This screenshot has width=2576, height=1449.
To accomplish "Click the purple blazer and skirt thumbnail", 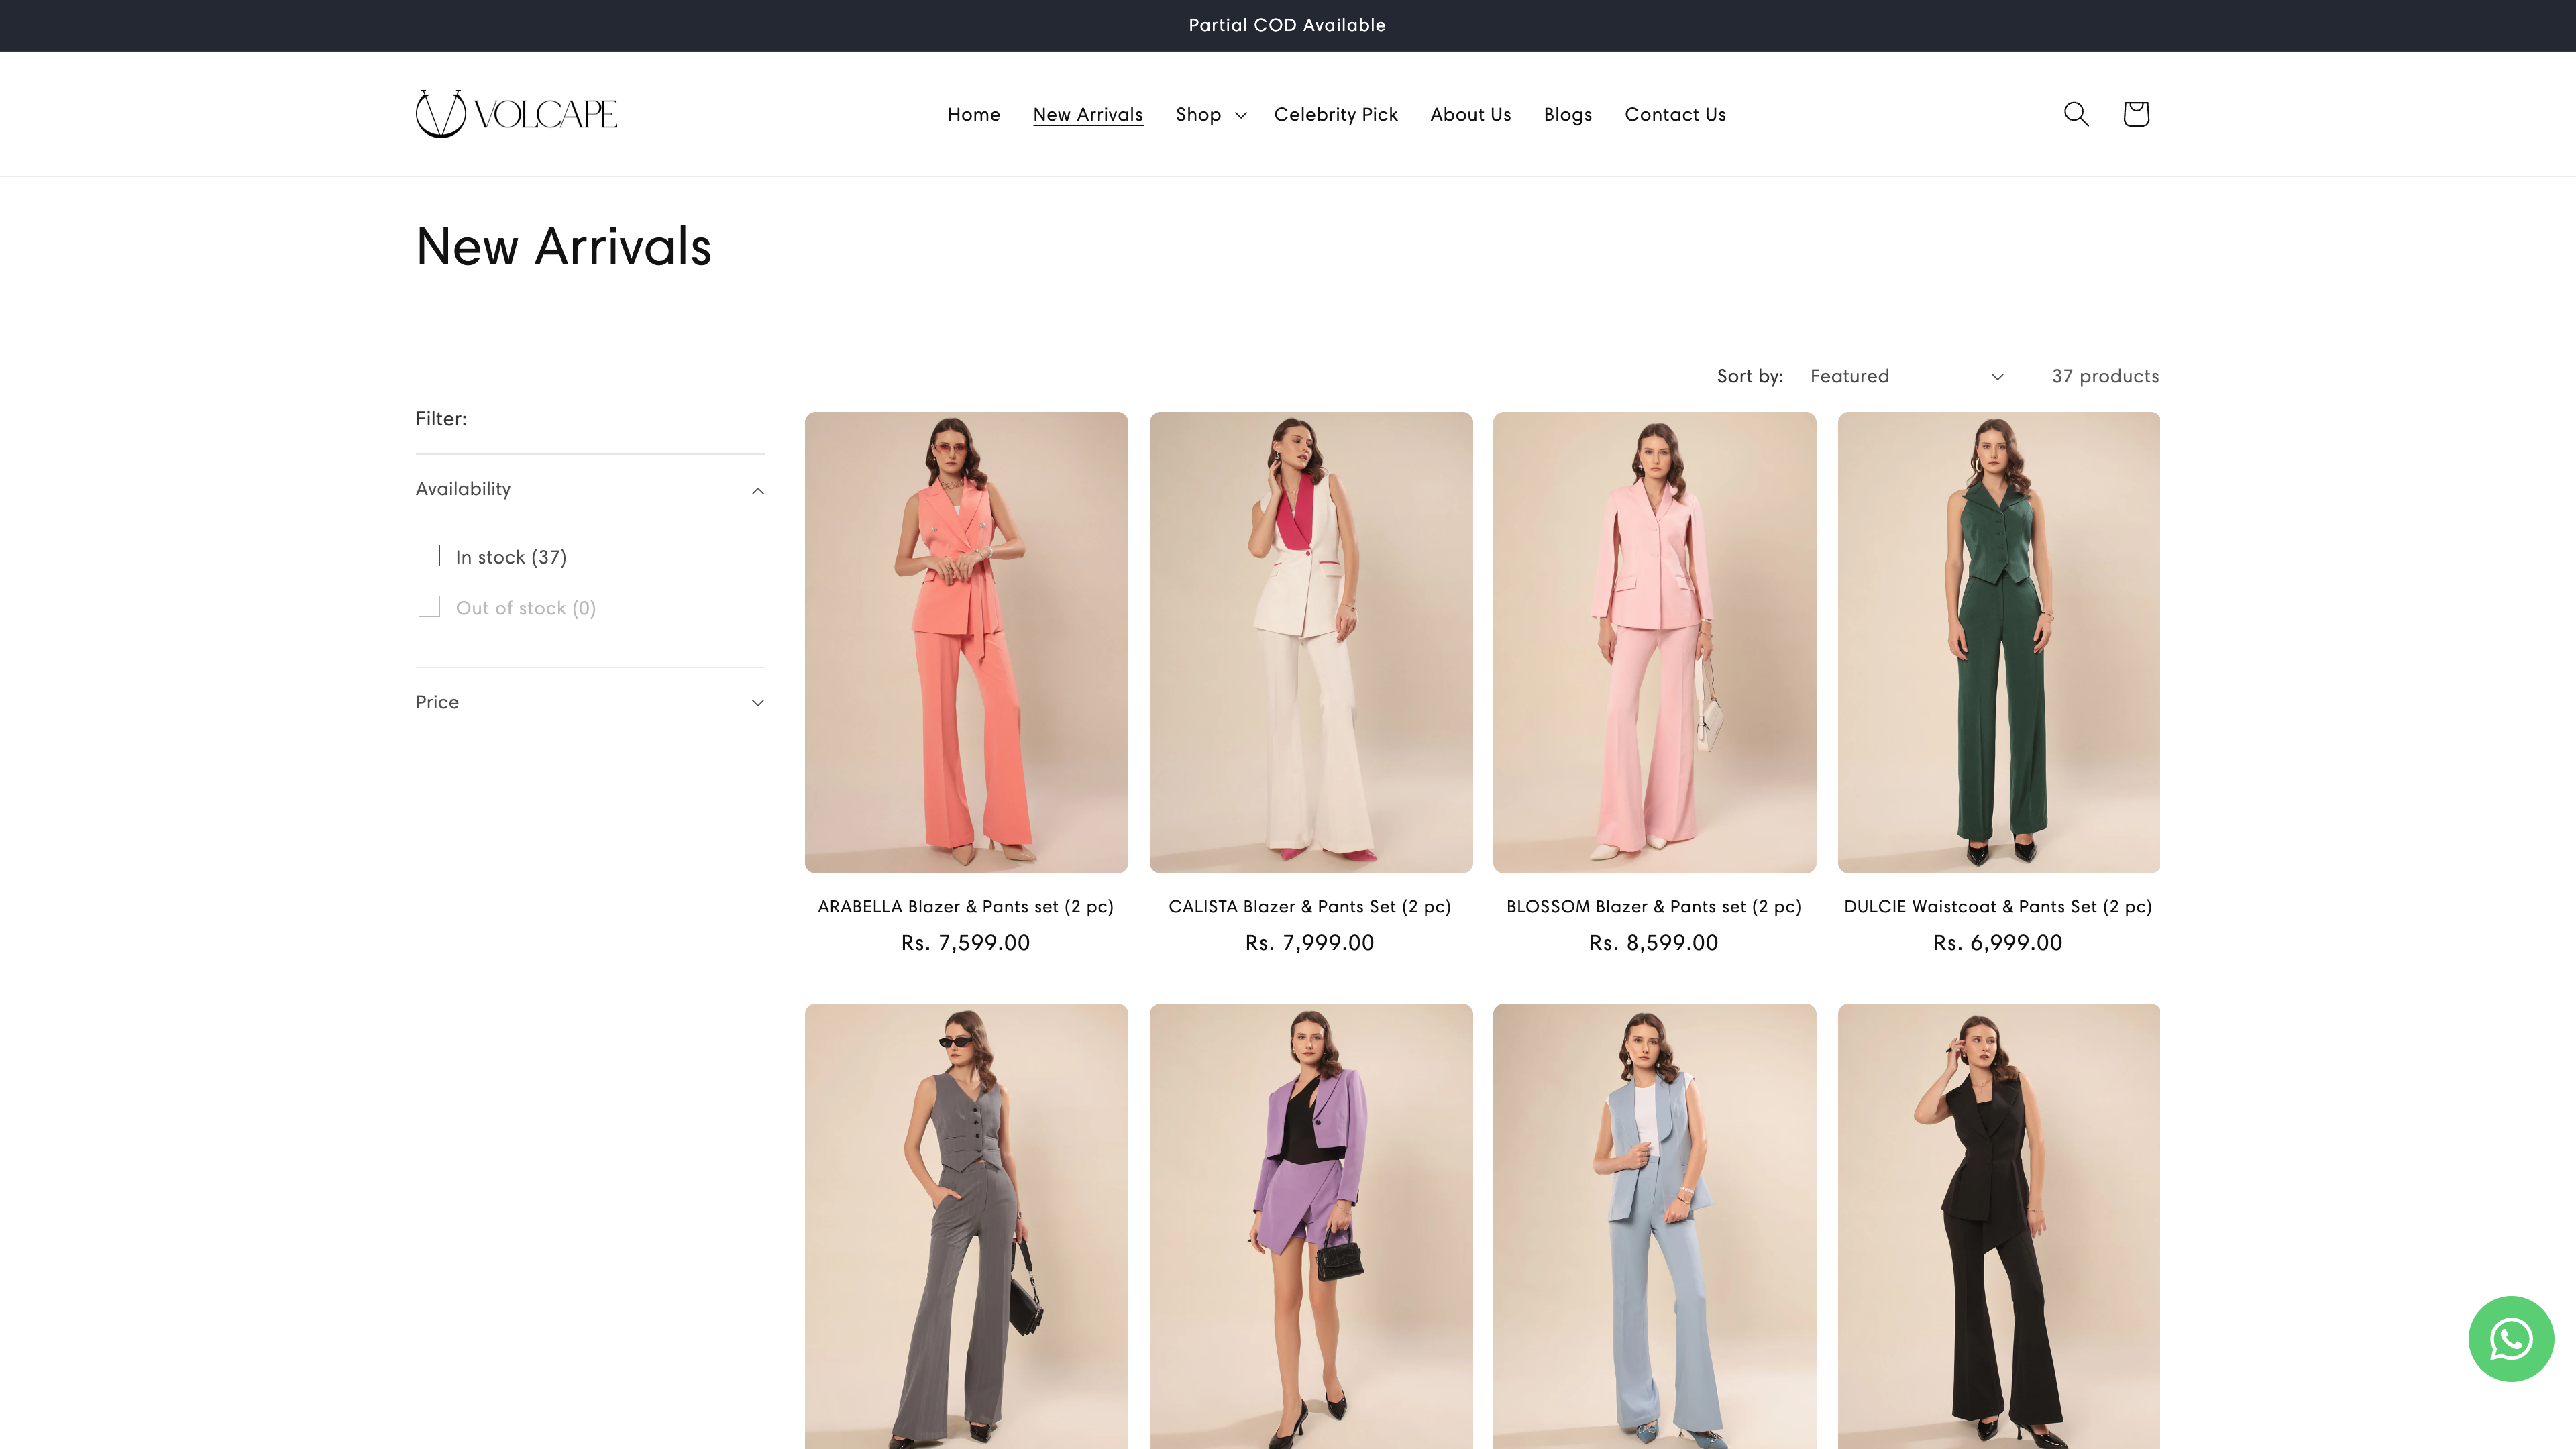I will click(1310, 1225).
